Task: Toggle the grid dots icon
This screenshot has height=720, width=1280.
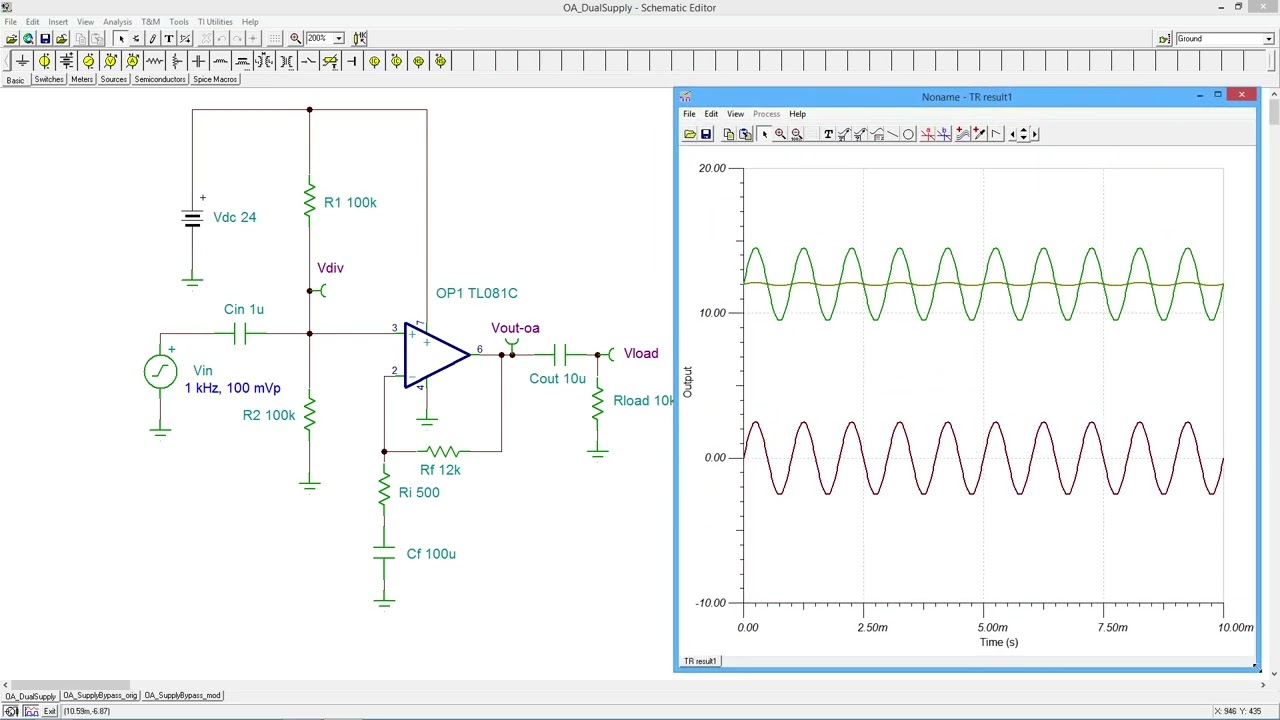Action: (x=275, y=39)
